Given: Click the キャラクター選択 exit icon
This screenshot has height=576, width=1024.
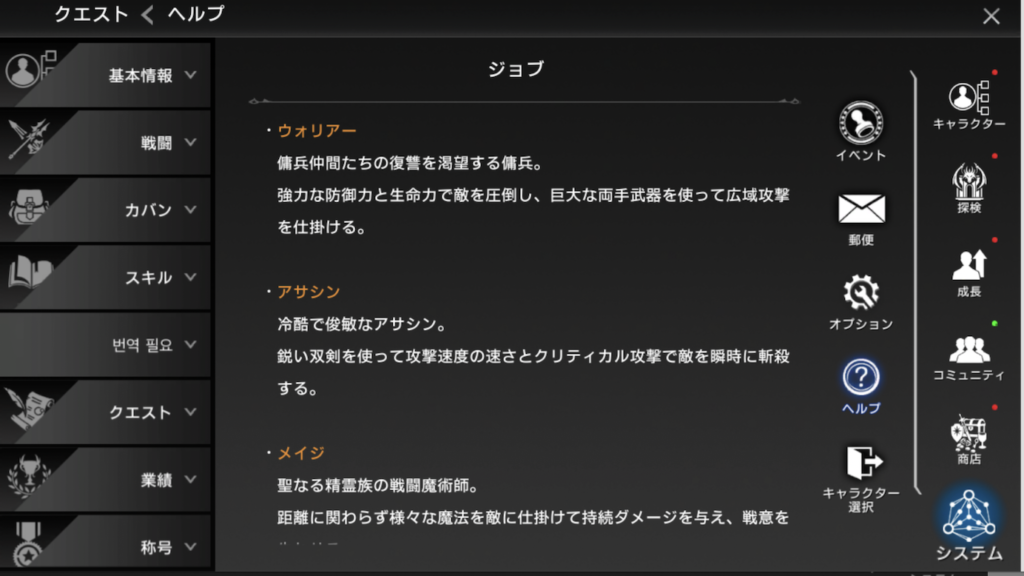Looking at the screenshot, I should [x=863, y=462].
